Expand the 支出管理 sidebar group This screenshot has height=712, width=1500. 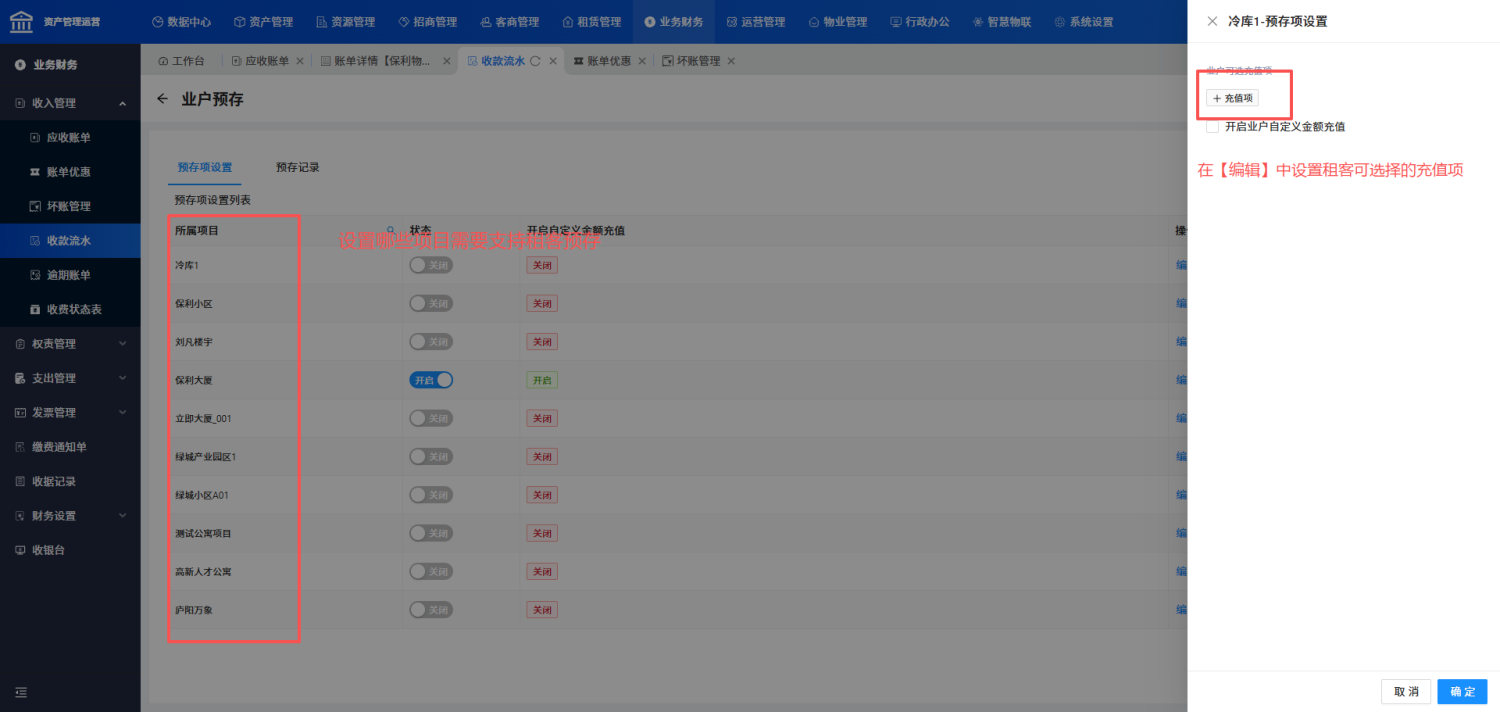coord(70,378)
